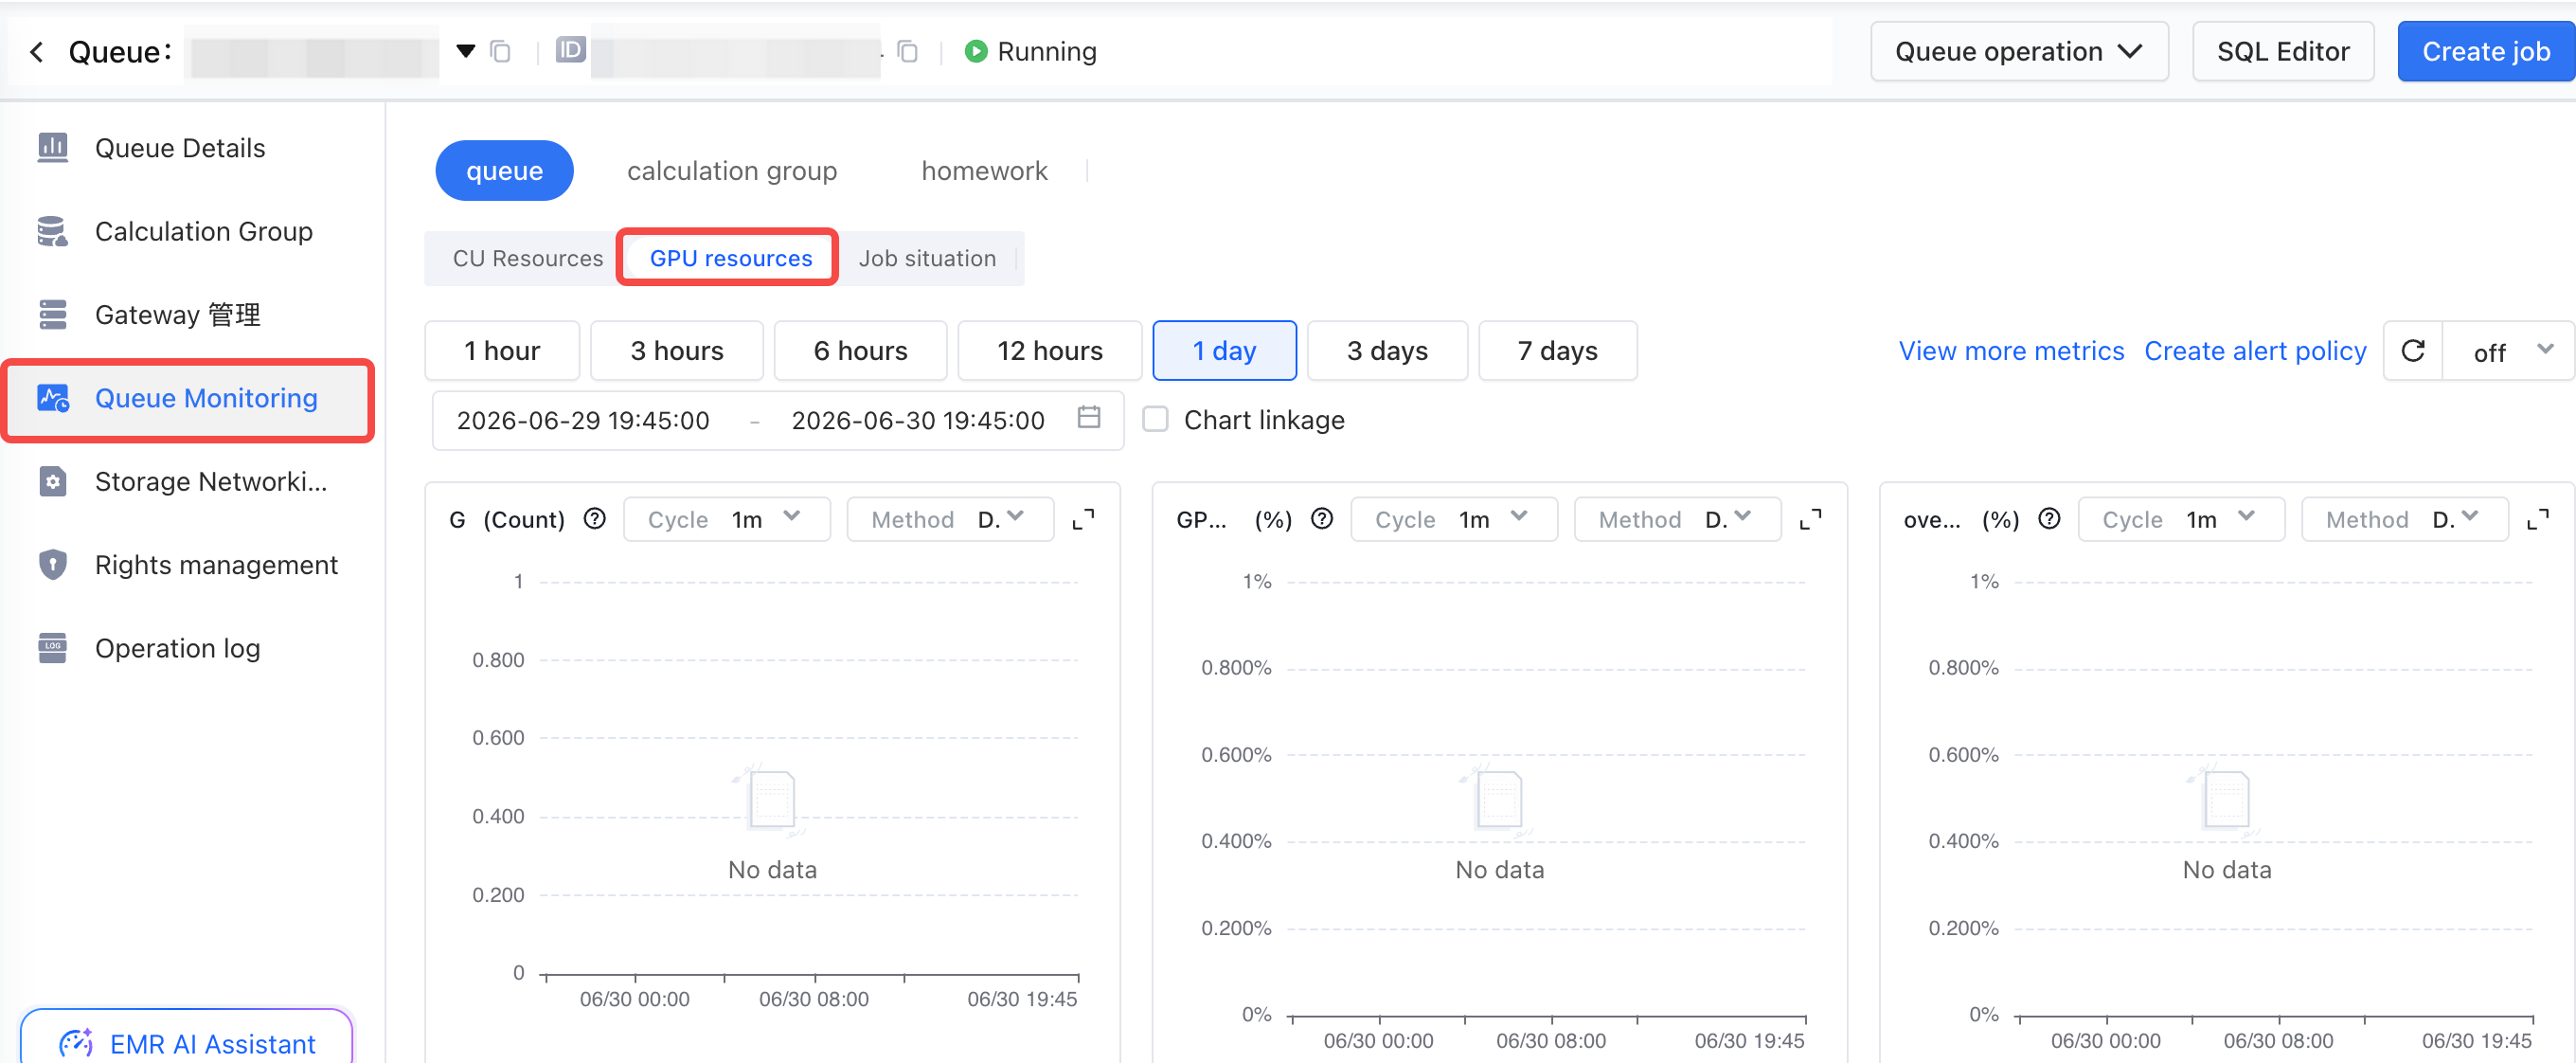Show help for GP... (%) chart
This screenshot has height=1063, width=2576.
tap(1321, 519)
